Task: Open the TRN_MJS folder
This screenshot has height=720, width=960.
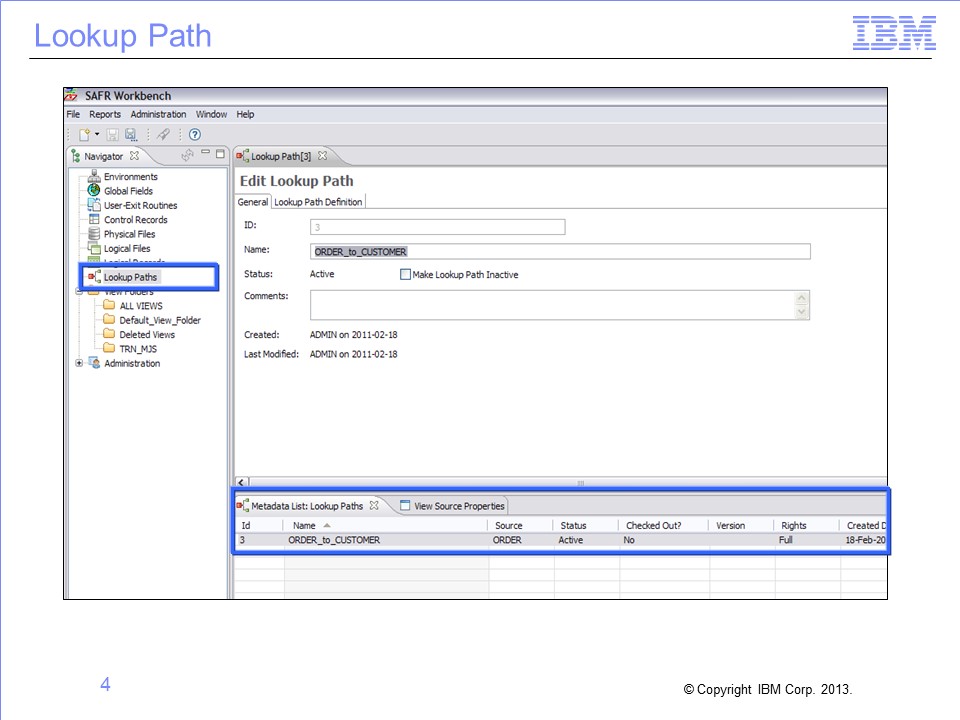Action: [x=138, y=349]
